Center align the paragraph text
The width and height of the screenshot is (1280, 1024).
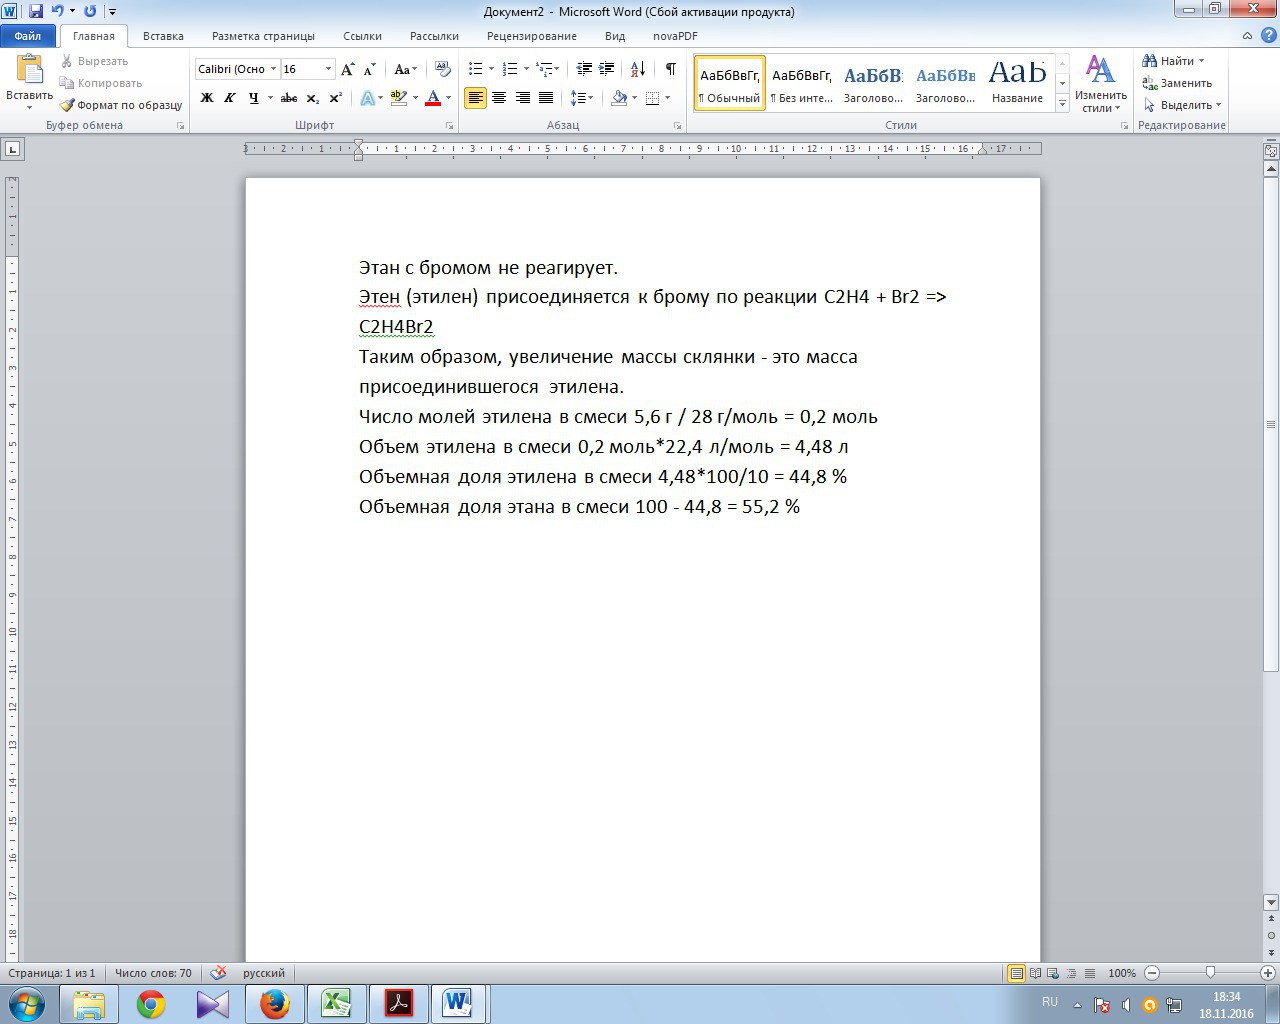(x=499, y=98)
